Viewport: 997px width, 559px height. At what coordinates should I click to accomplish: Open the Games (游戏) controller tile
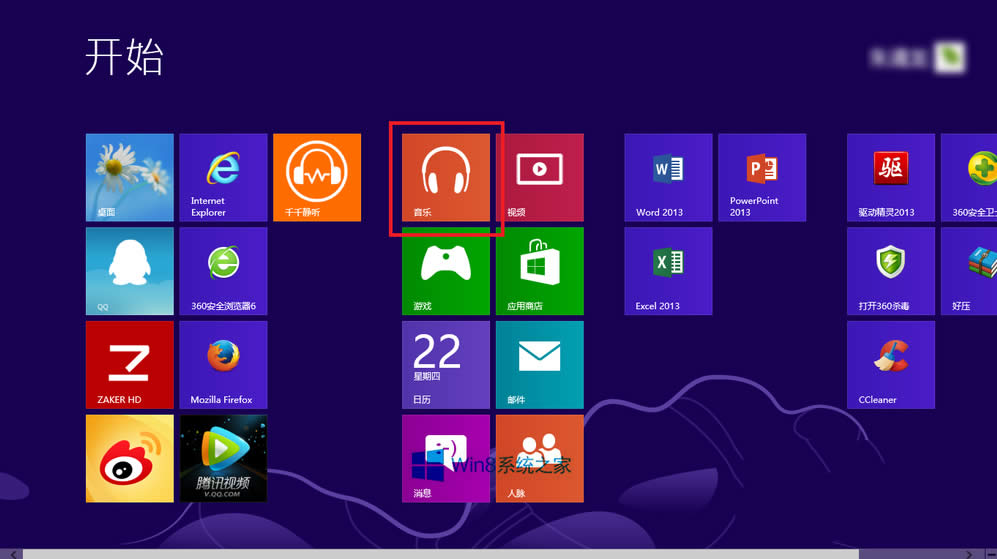click(x=446, y=271)
